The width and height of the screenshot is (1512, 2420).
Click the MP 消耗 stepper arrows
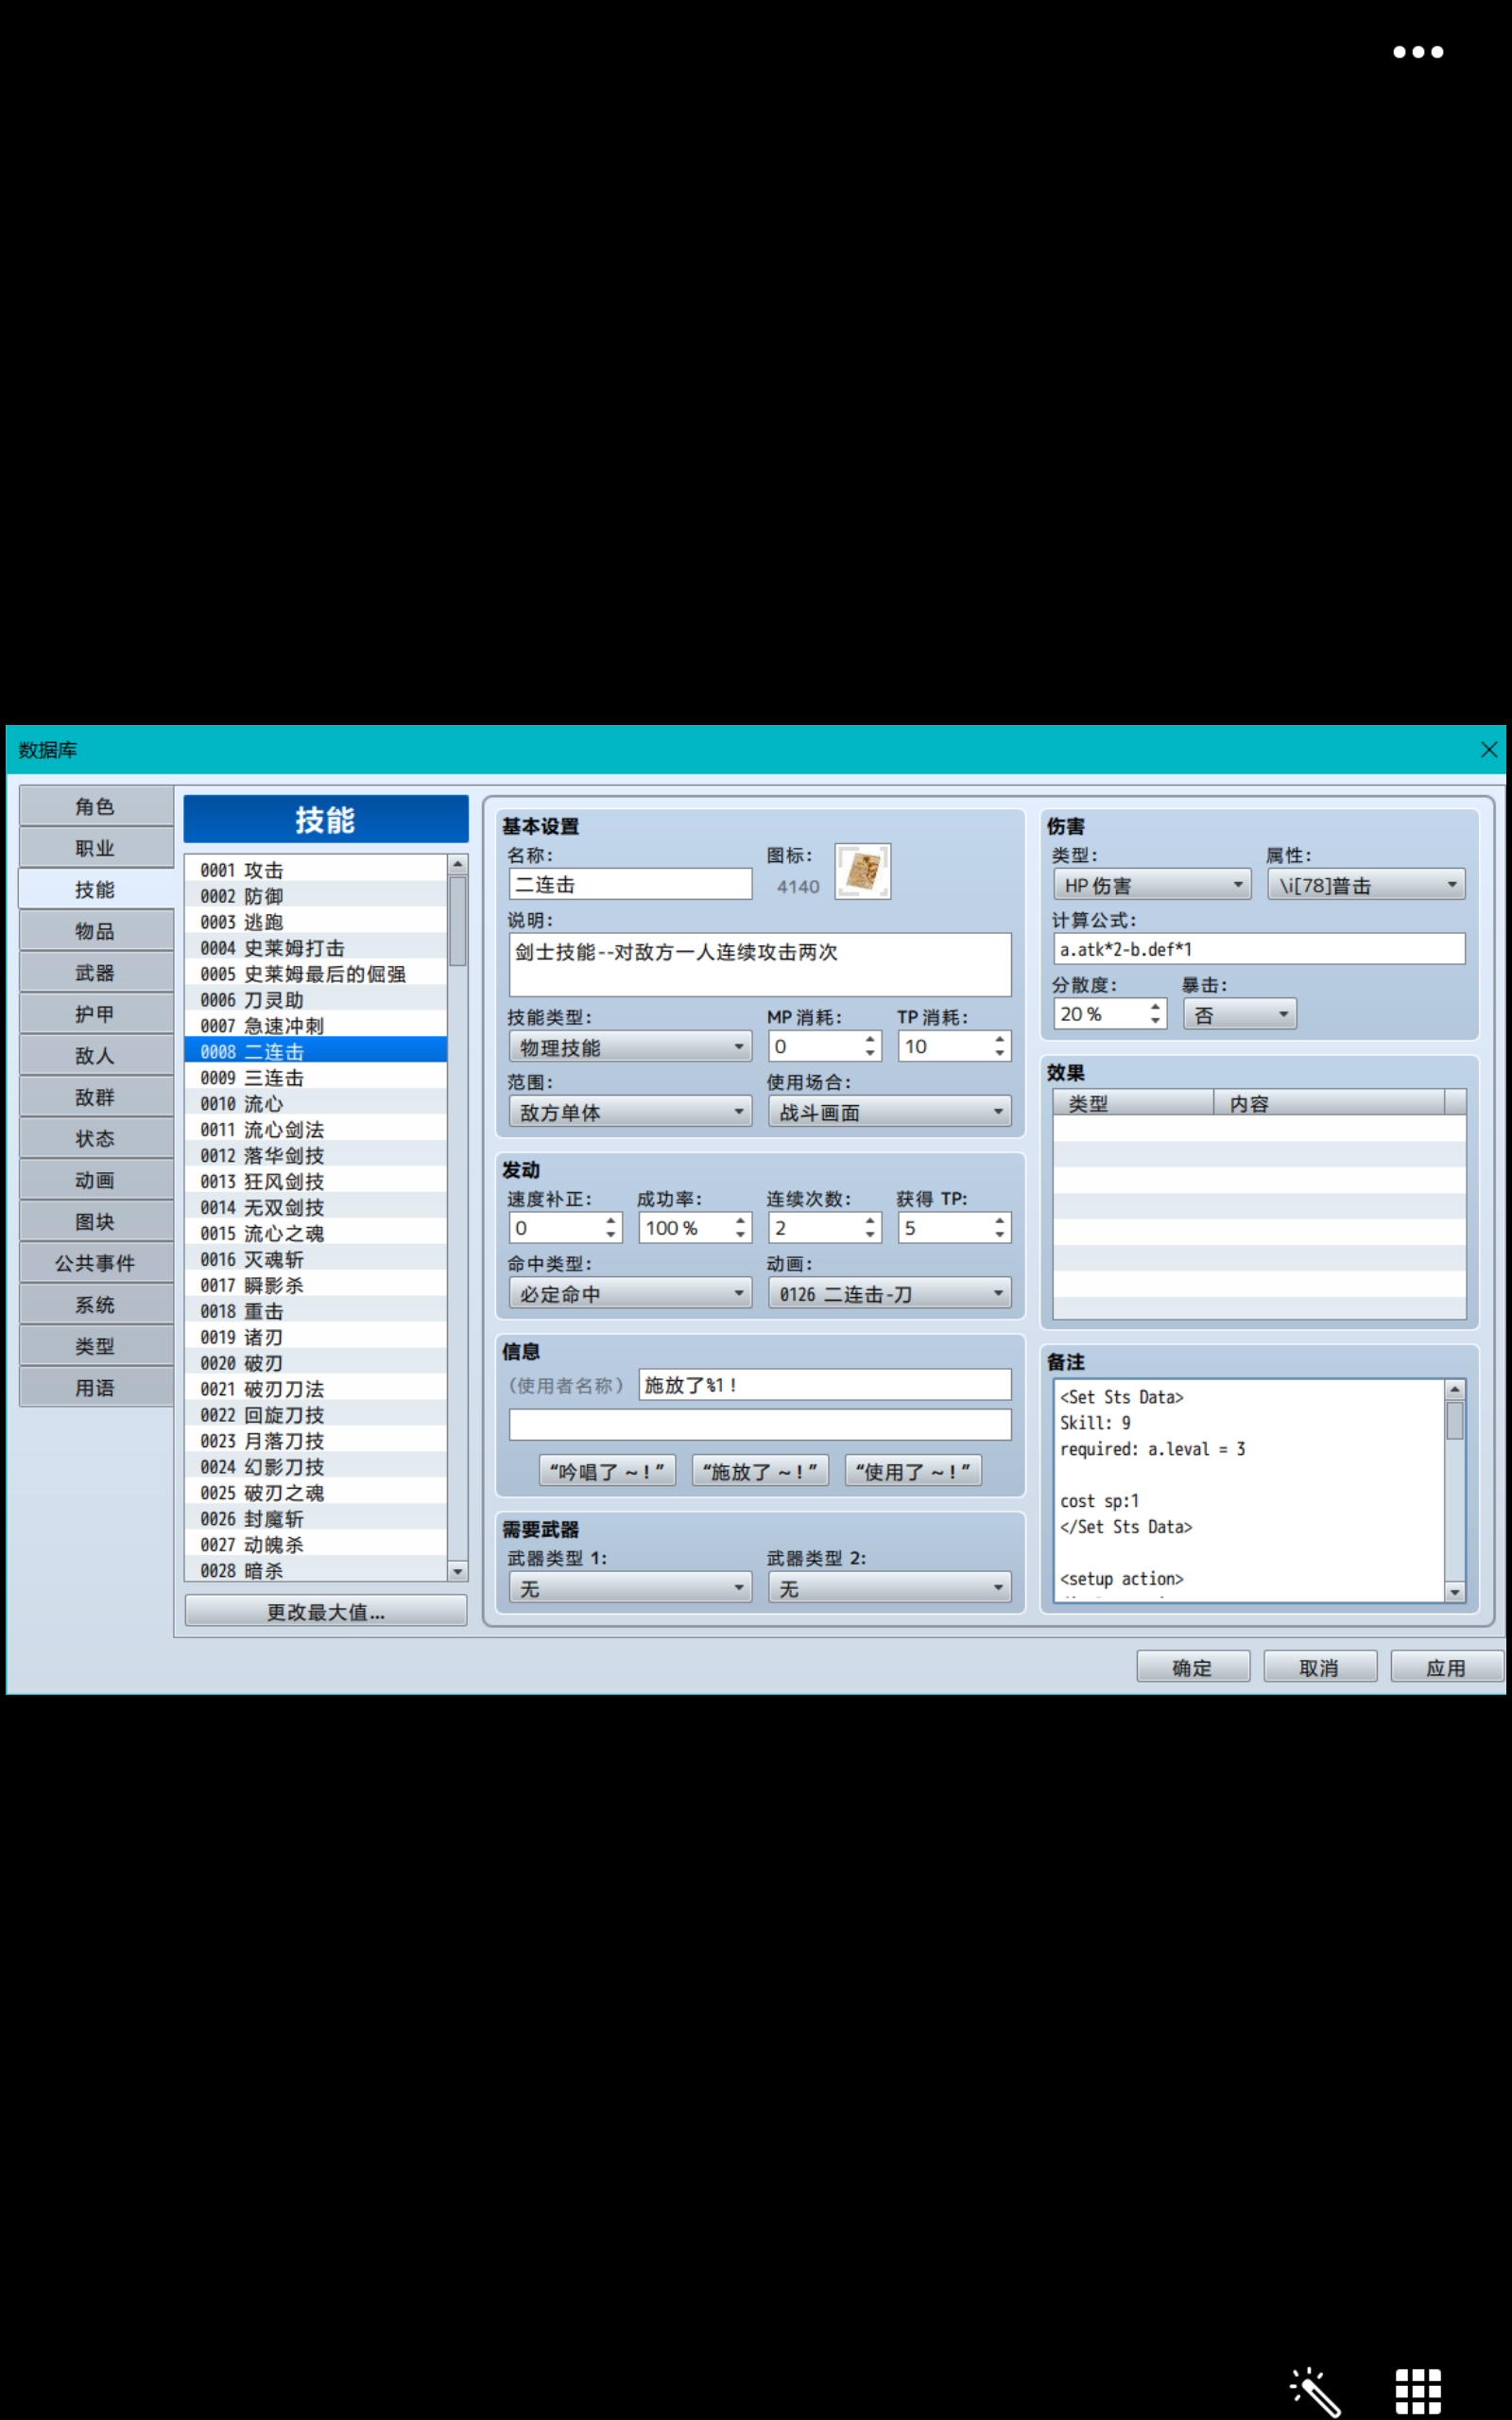coord(870,1046)
